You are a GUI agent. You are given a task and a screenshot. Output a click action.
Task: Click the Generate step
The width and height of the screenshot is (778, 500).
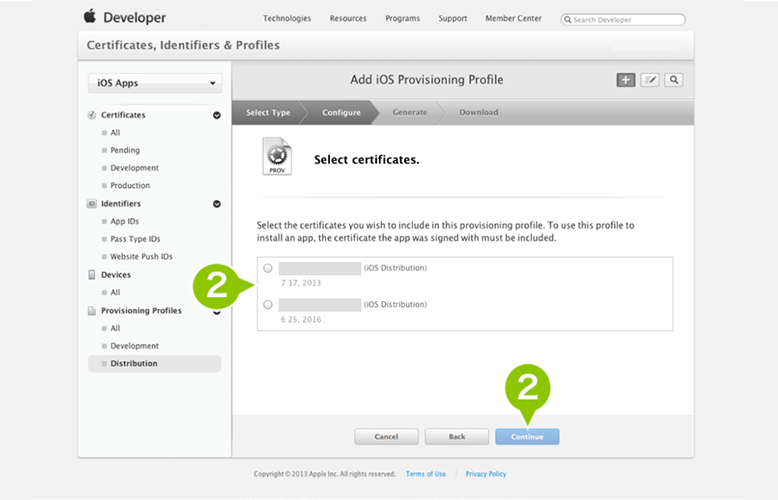pyautogui.click(x=410, y=113)
